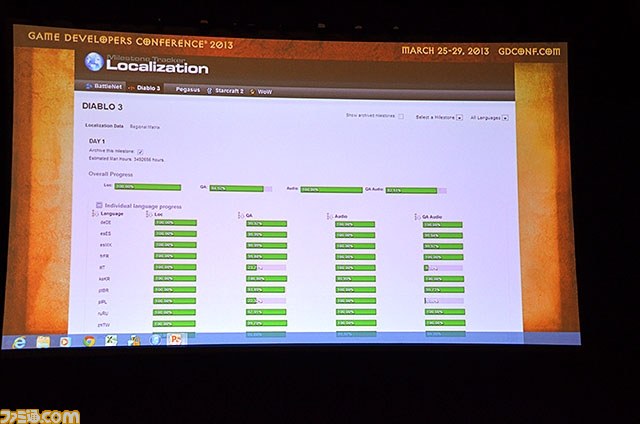Image resolution: width=640 pixels, height=424 pixels.
Task: Select the deDE language row label
Action: pyautogui.click(x=105, y=222)
